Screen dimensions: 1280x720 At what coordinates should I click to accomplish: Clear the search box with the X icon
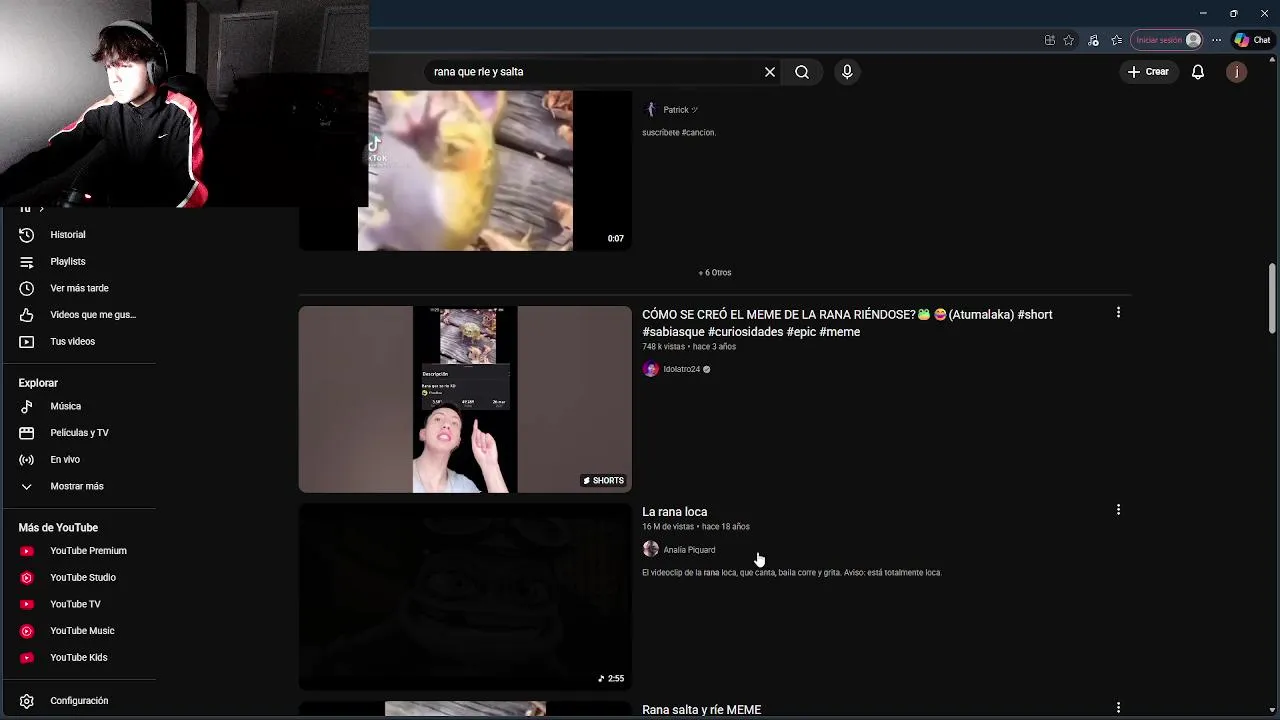click(770, 72)
